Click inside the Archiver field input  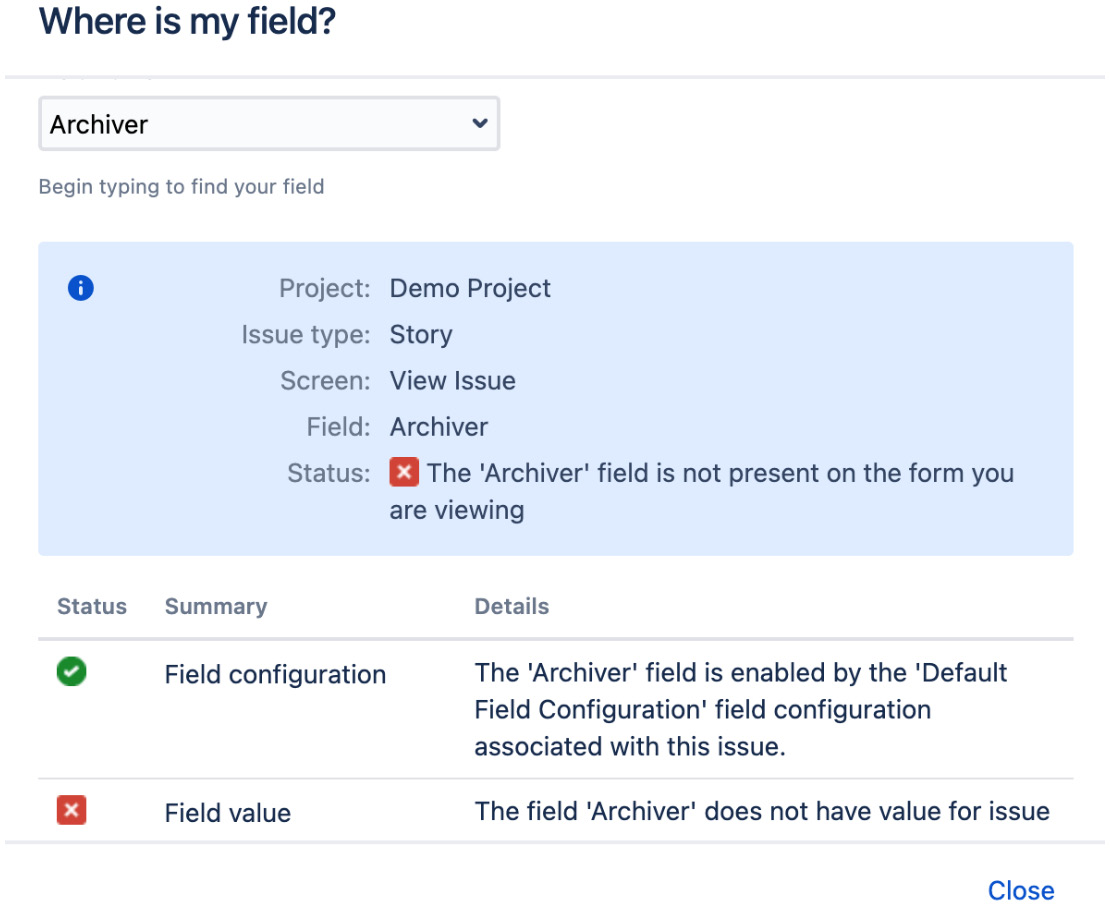[200, 123]
